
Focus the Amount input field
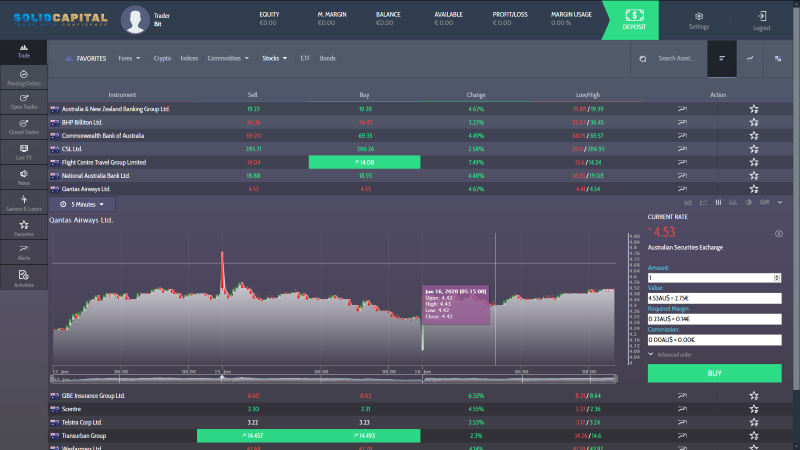(x=711, y=278)
